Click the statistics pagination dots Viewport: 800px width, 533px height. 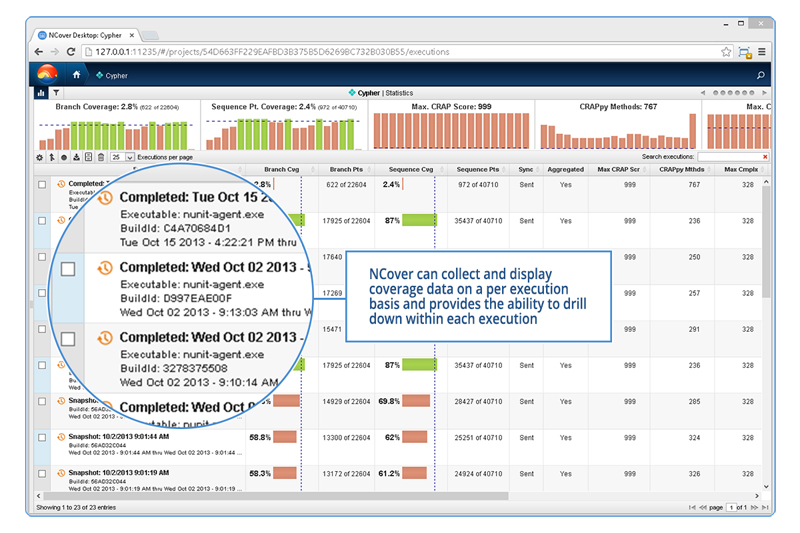(x=733, y=93)
